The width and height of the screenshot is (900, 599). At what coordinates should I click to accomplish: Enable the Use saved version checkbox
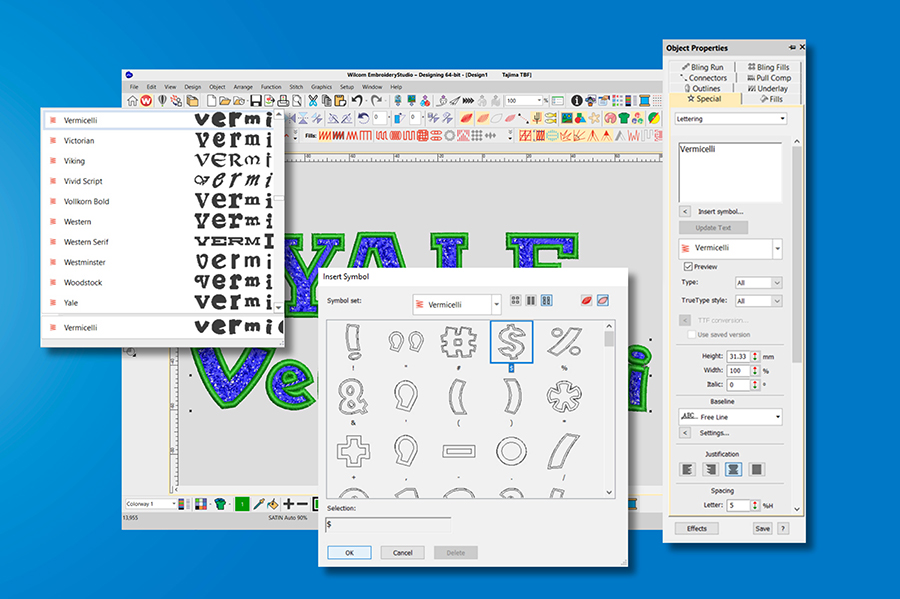(x=690, y=334)
